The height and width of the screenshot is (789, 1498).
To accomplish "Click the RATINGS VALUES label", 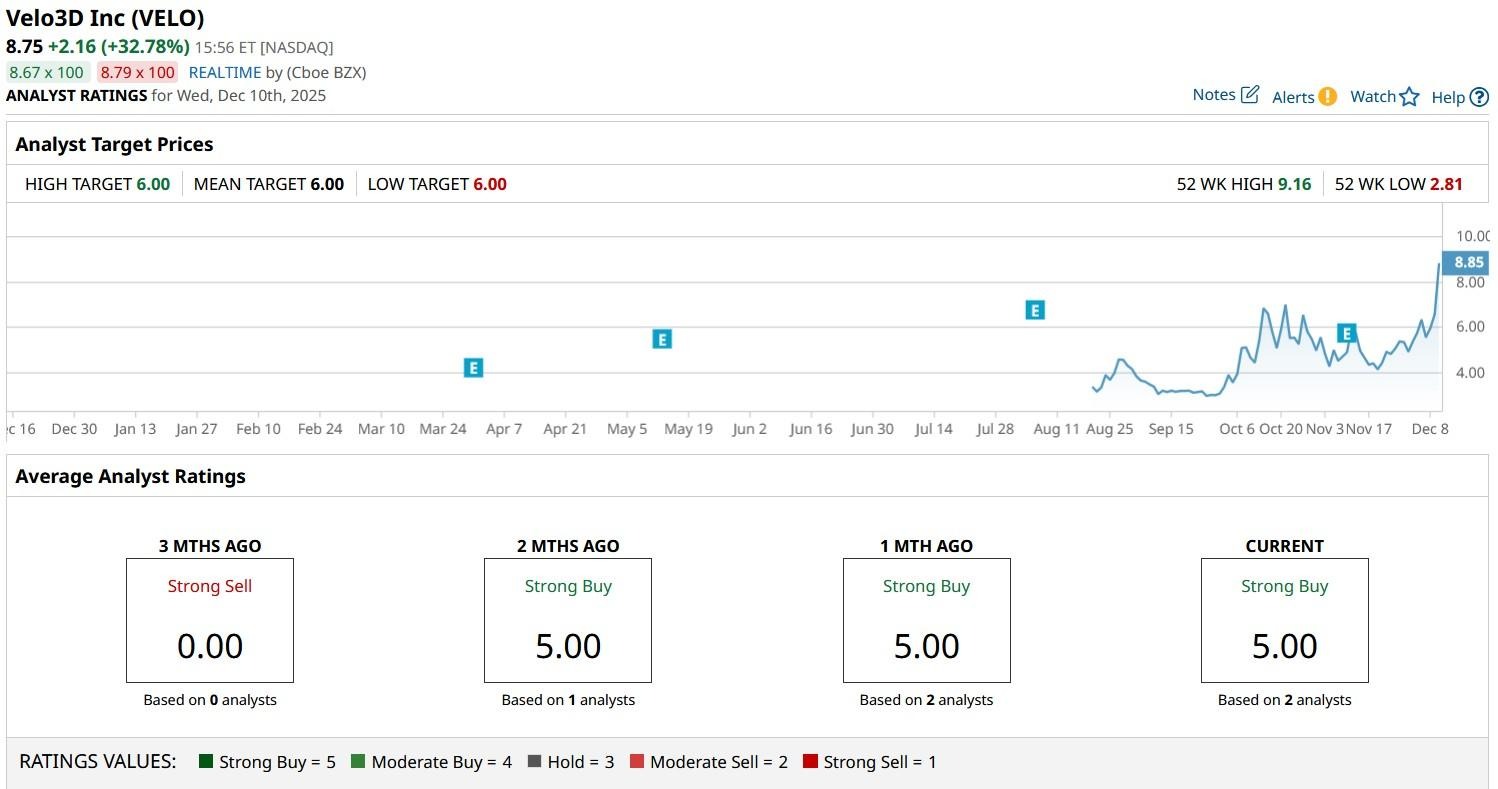I will click(x=98, y=761).
